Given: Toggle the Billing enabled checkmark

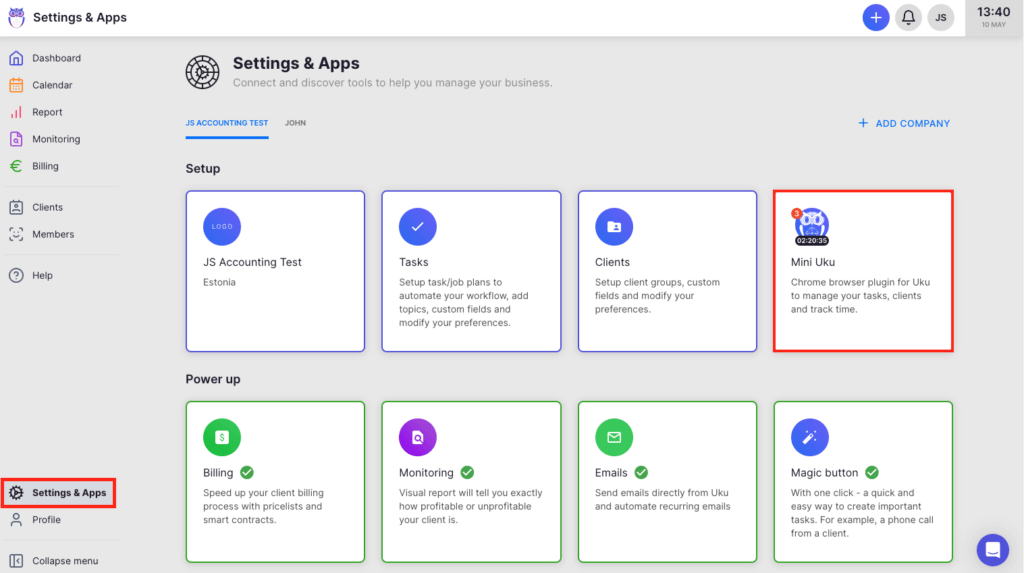Looking at the screenshot, I should tap(246, 472).
